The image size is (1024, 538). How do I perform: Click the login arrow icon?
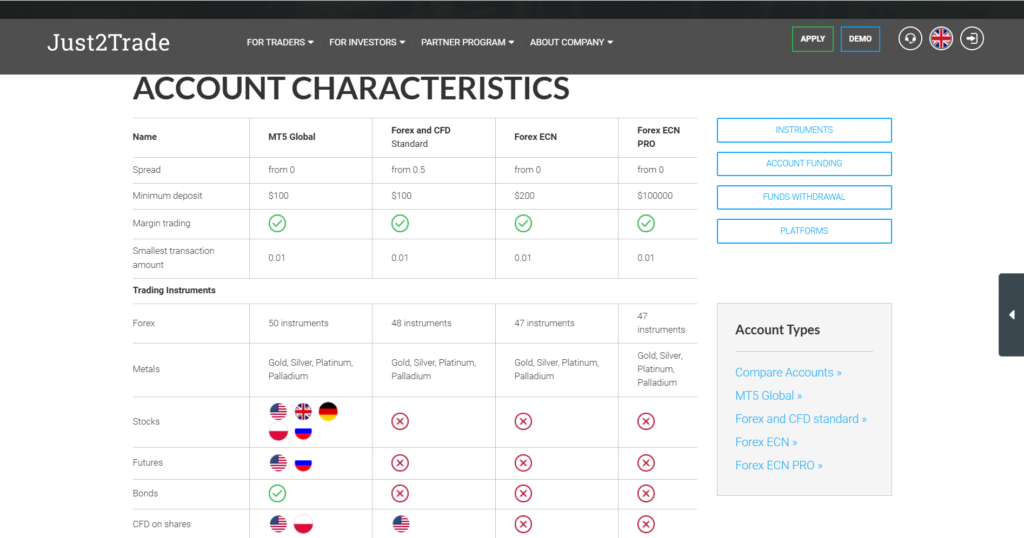coord(972,39)
